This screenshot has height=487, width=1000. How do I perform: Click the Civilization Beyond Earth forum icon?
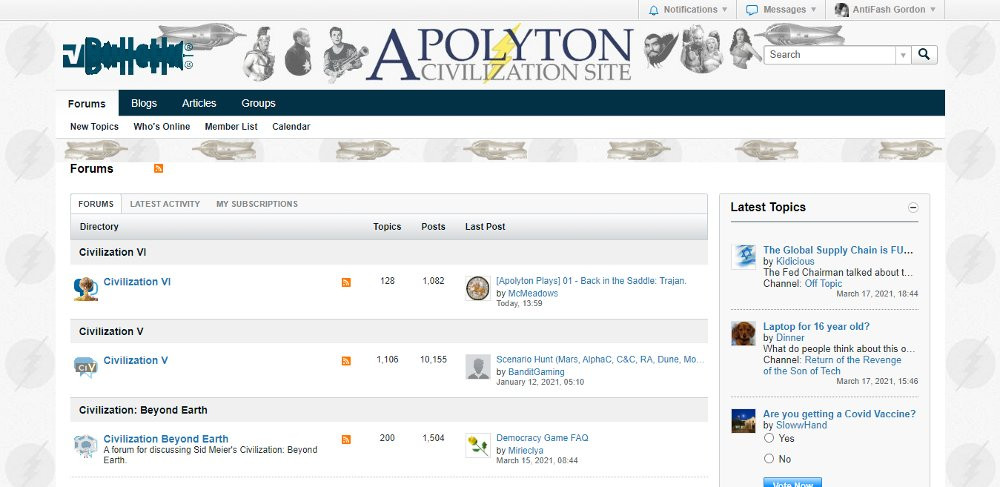(85, 446)
